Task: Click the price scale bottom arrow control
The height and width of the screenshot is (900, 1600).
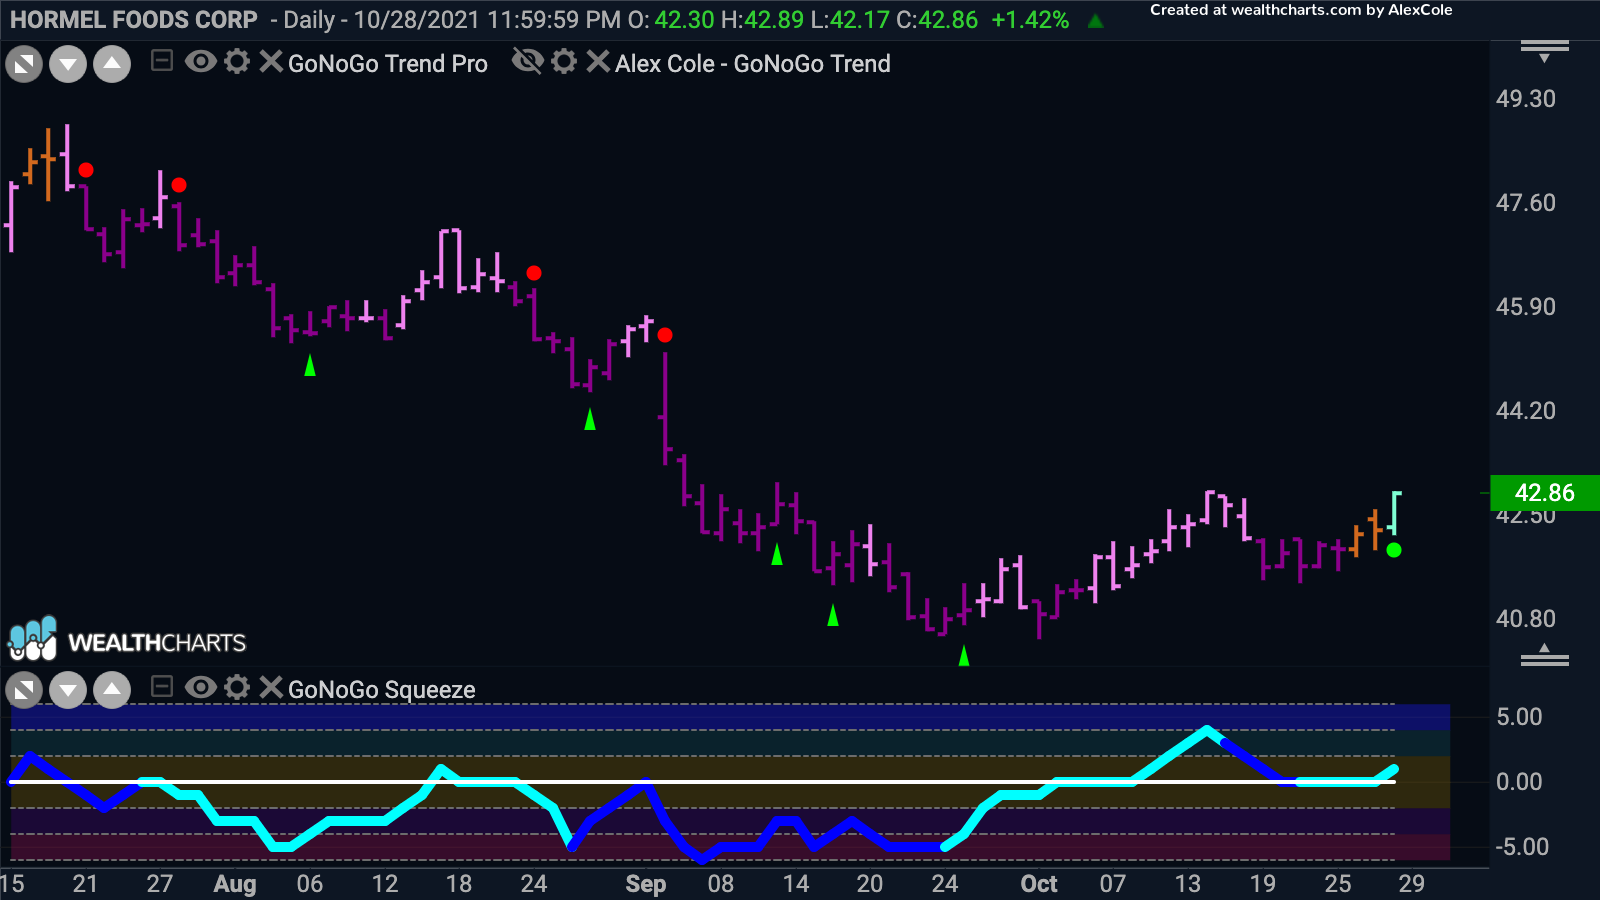Action: [1545, 655]
